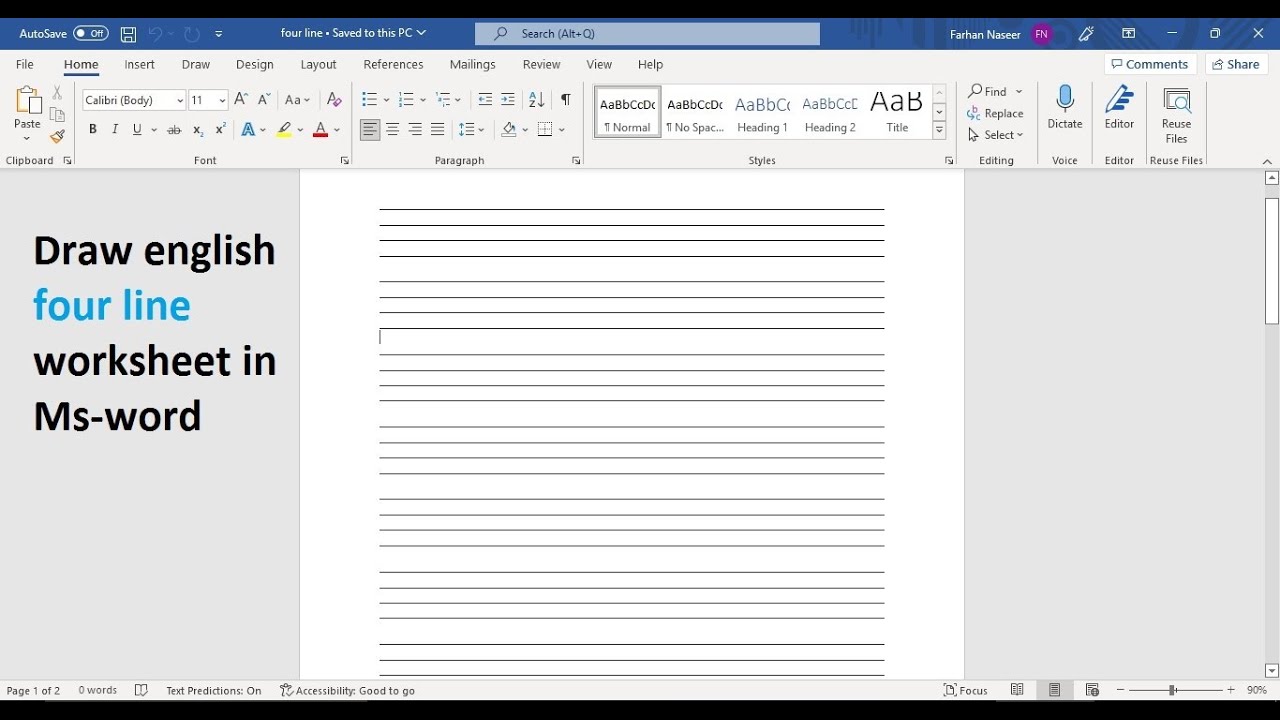The width and height of the screenshot is (1280, 720).
Task: Toggle Italic formatting
Action: click(115, 130)
